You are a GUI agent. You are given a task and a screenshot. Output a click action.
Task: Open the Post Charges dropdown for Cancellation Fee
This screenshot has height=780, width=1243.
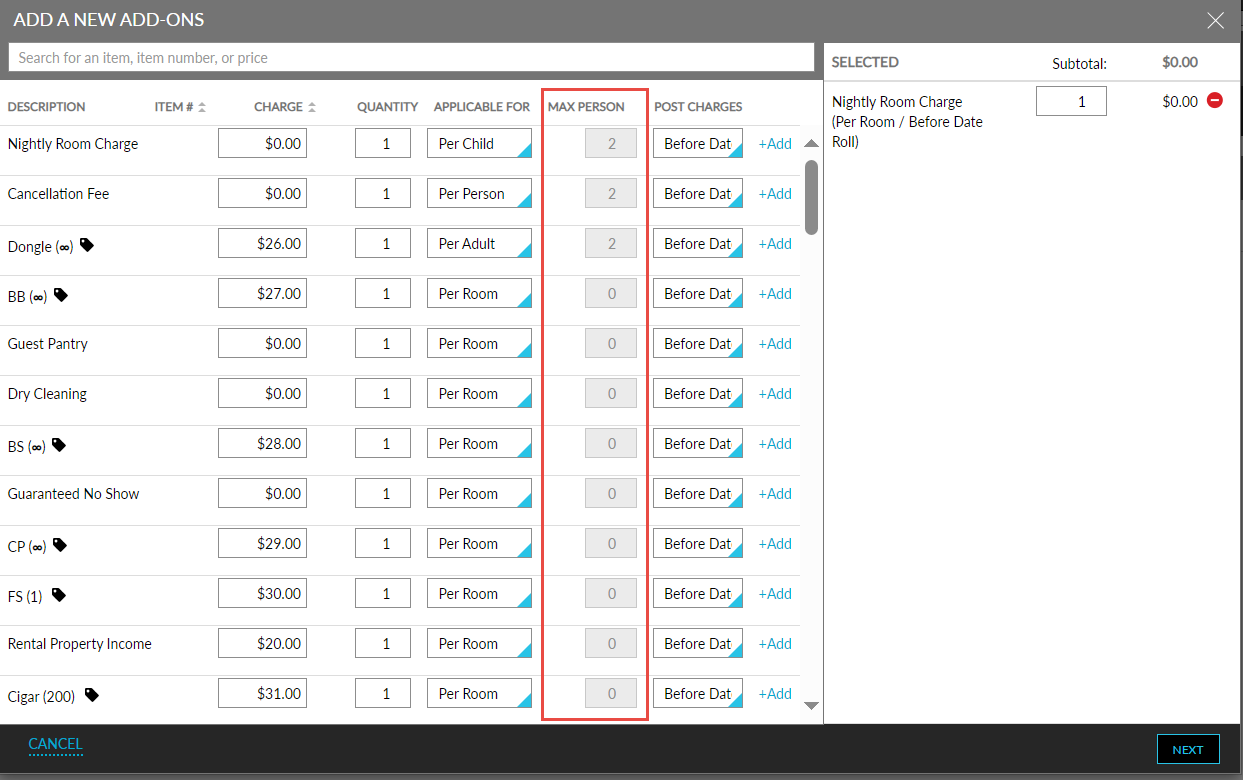pyautogui.click(x=697, y=193)
